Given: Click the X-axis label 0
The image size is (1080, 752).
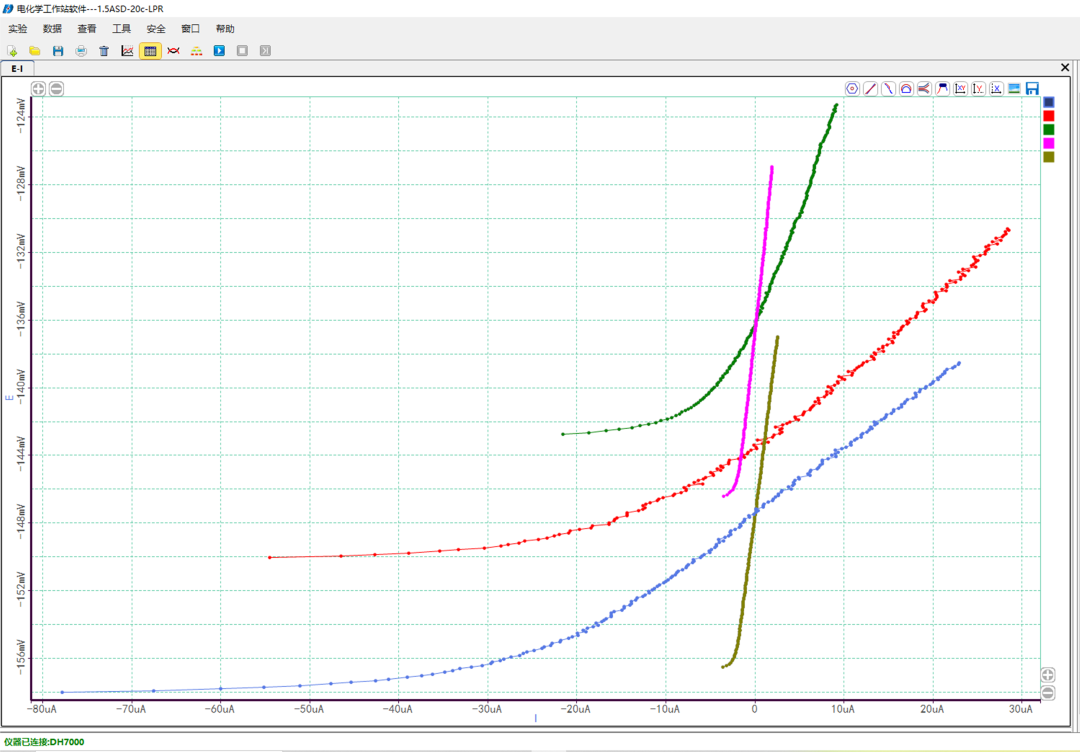Looking at the screenshot, I should (755, 709).
